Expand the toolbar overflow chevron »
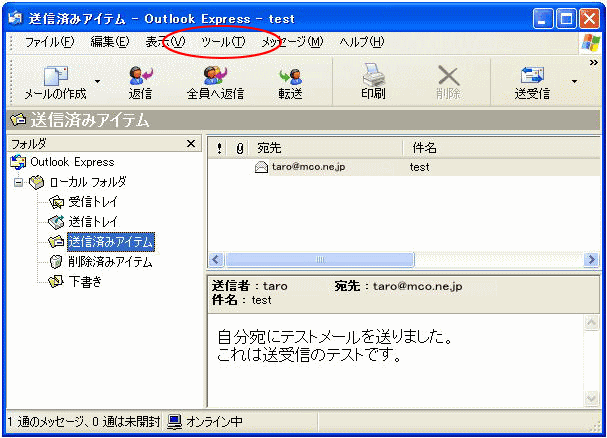 pyautogui.click(x=593, y=62)
